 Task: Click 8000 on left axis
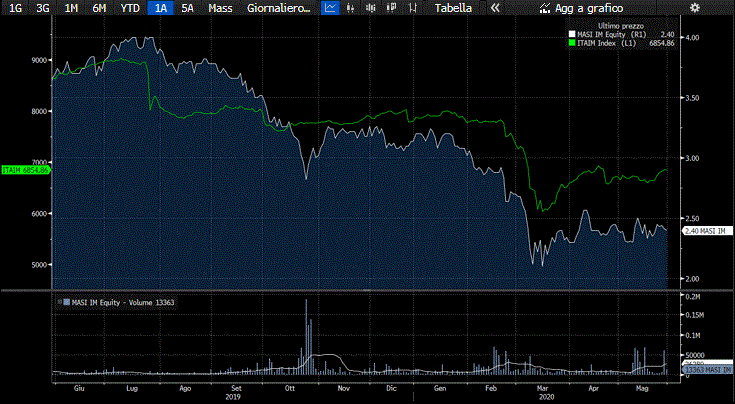(39, 111)
